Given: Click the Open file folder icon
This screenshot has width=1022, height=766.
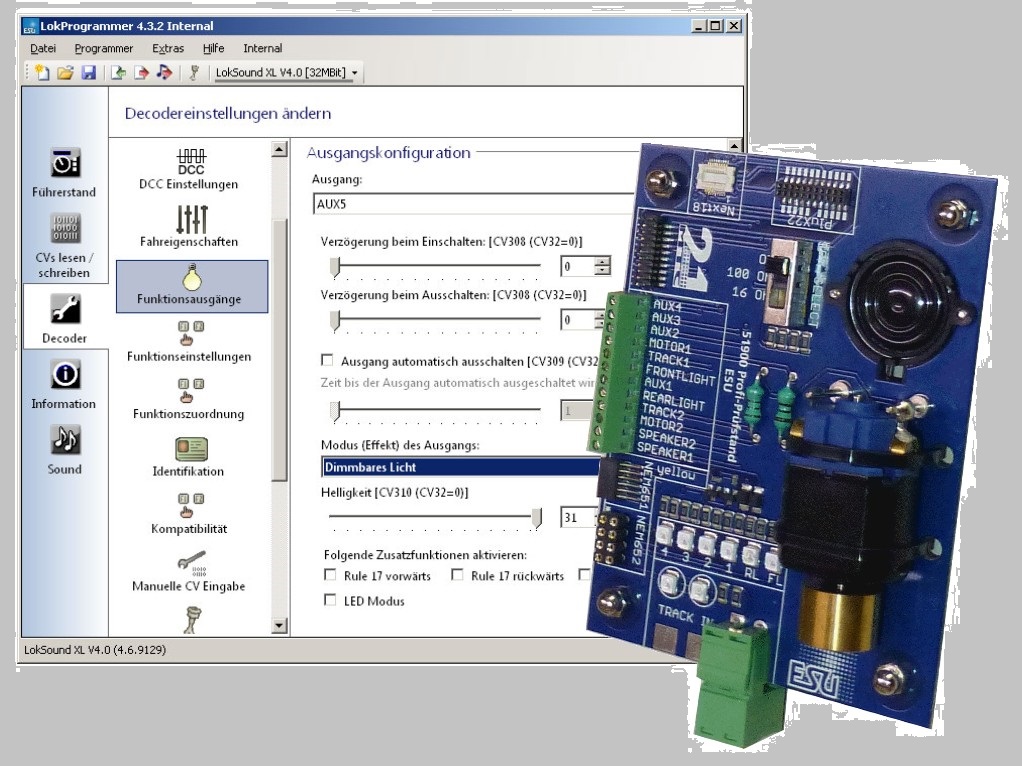Looking at the screenshot, I should [x=65, y=72].
